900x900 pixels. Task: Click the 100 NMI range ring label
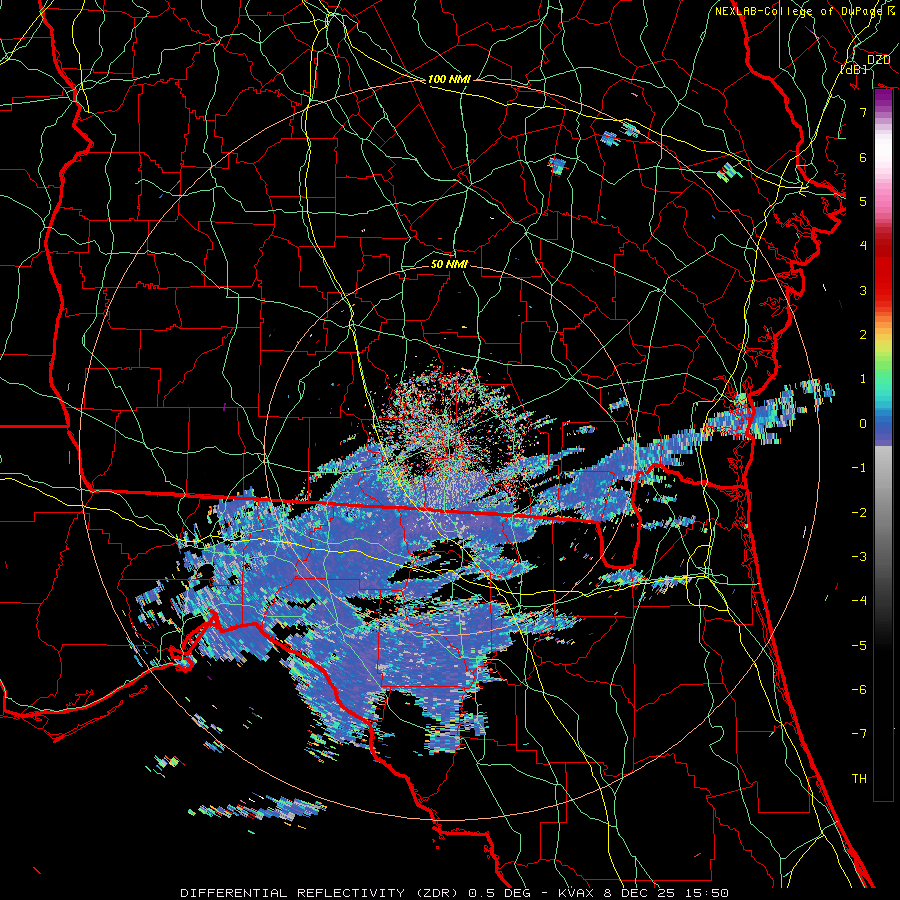point(449,79)
